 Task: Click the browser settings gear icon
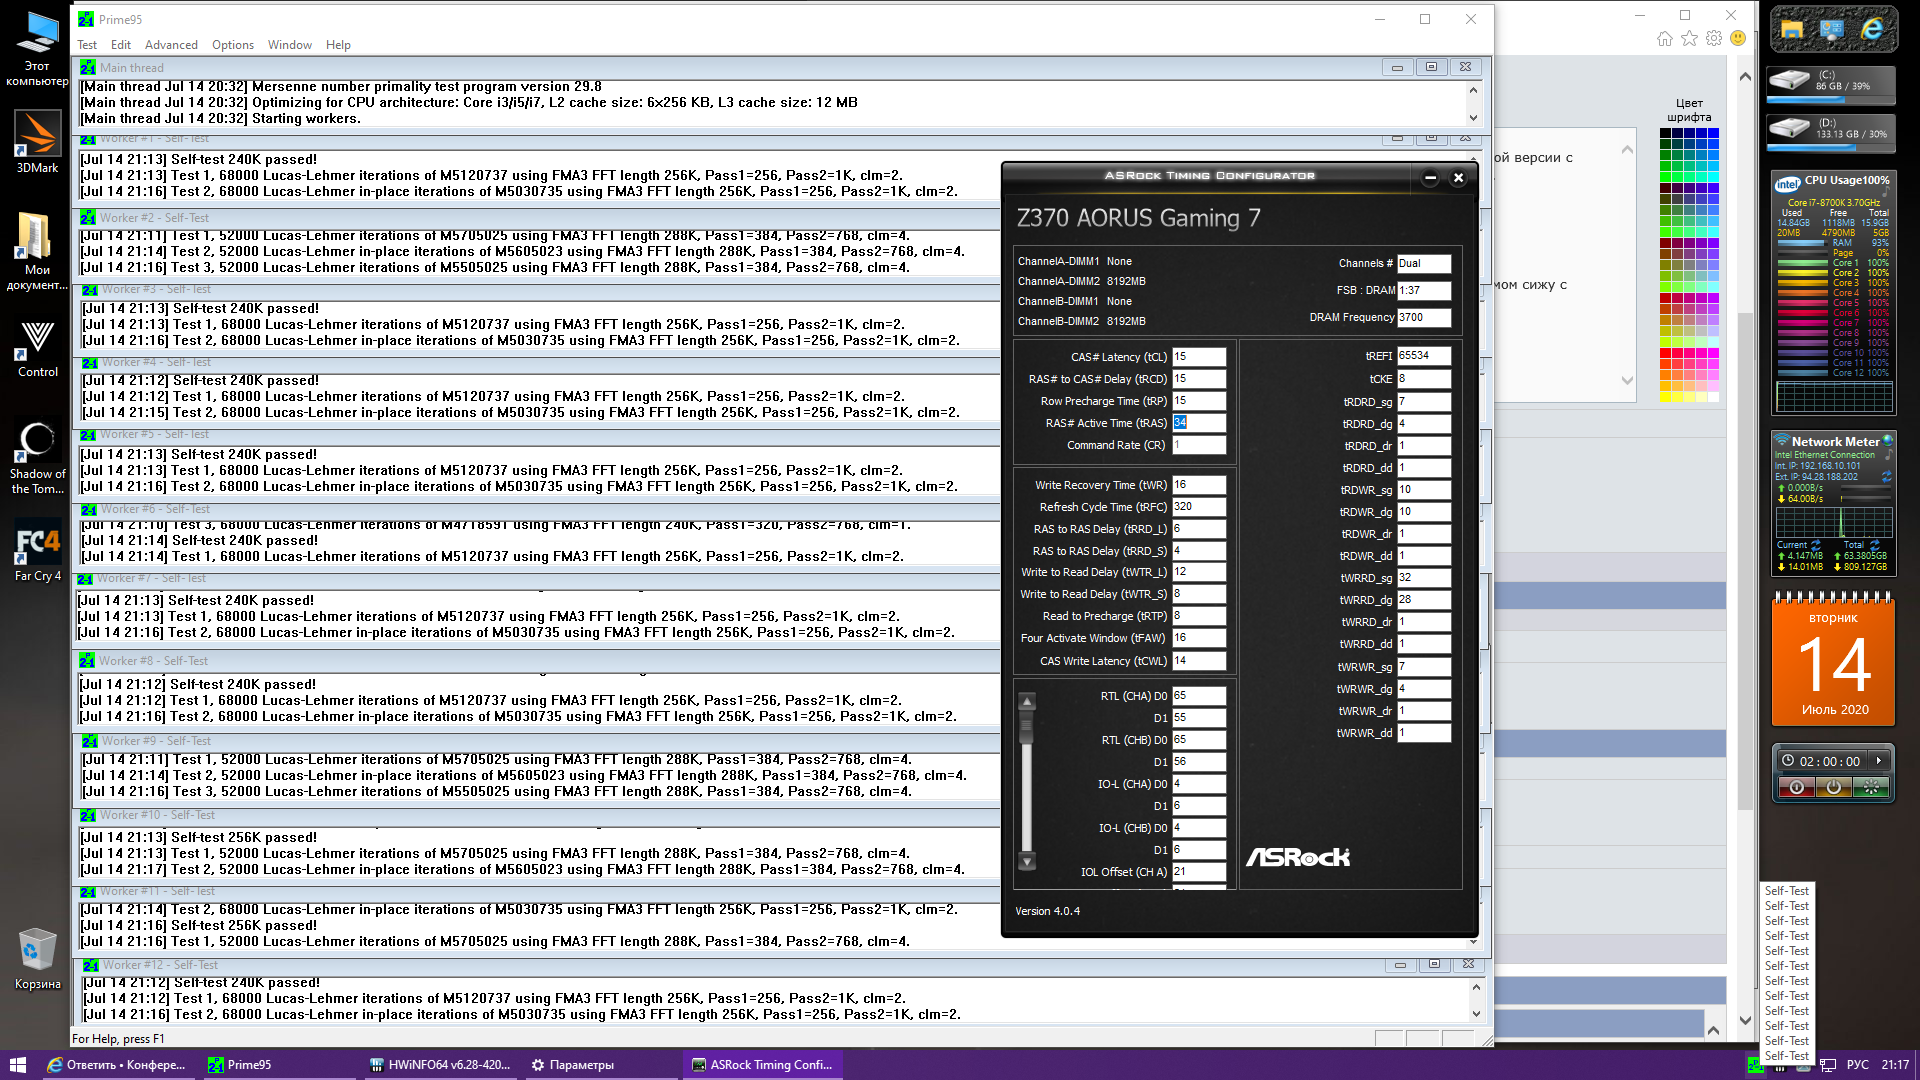[x=1714, y=39]
